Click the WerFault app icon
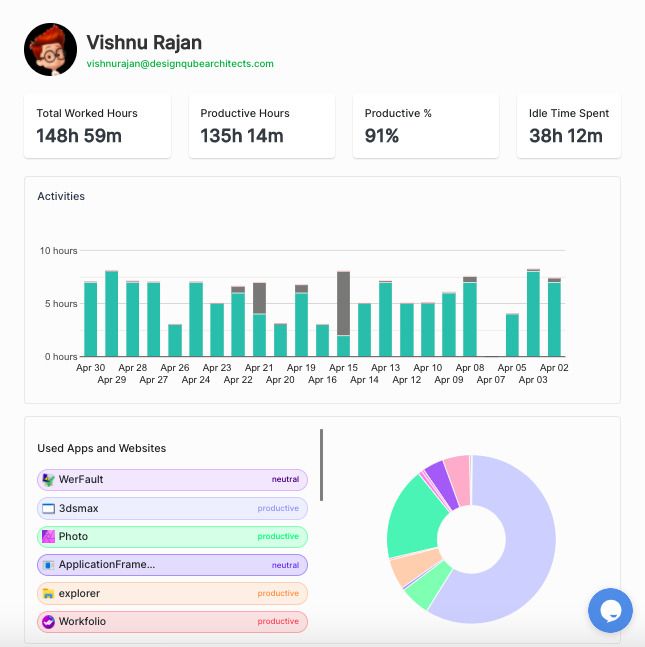 tap(49, 479)
